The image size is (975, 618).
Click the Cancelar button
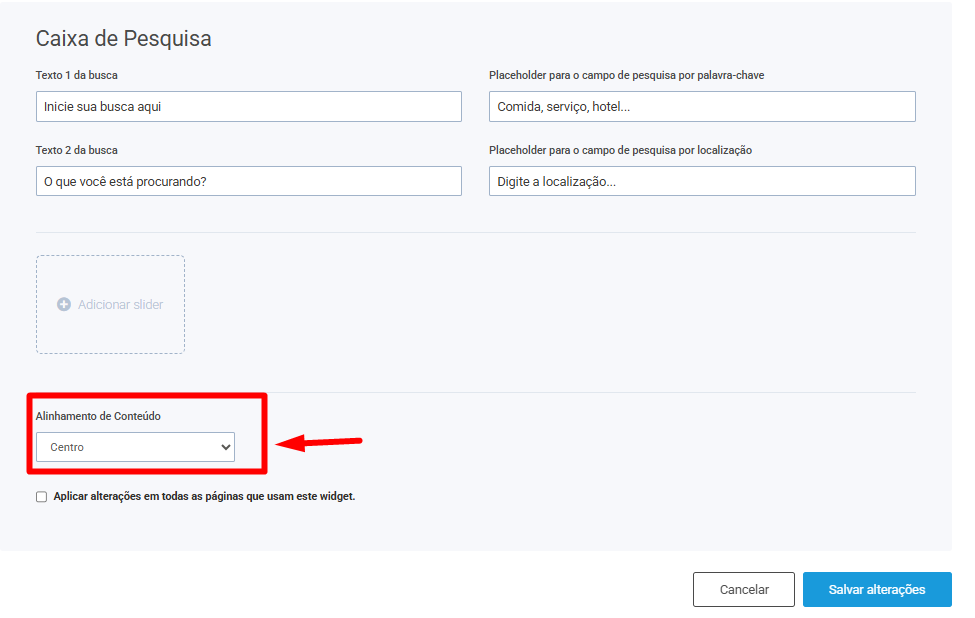point(744,589)
